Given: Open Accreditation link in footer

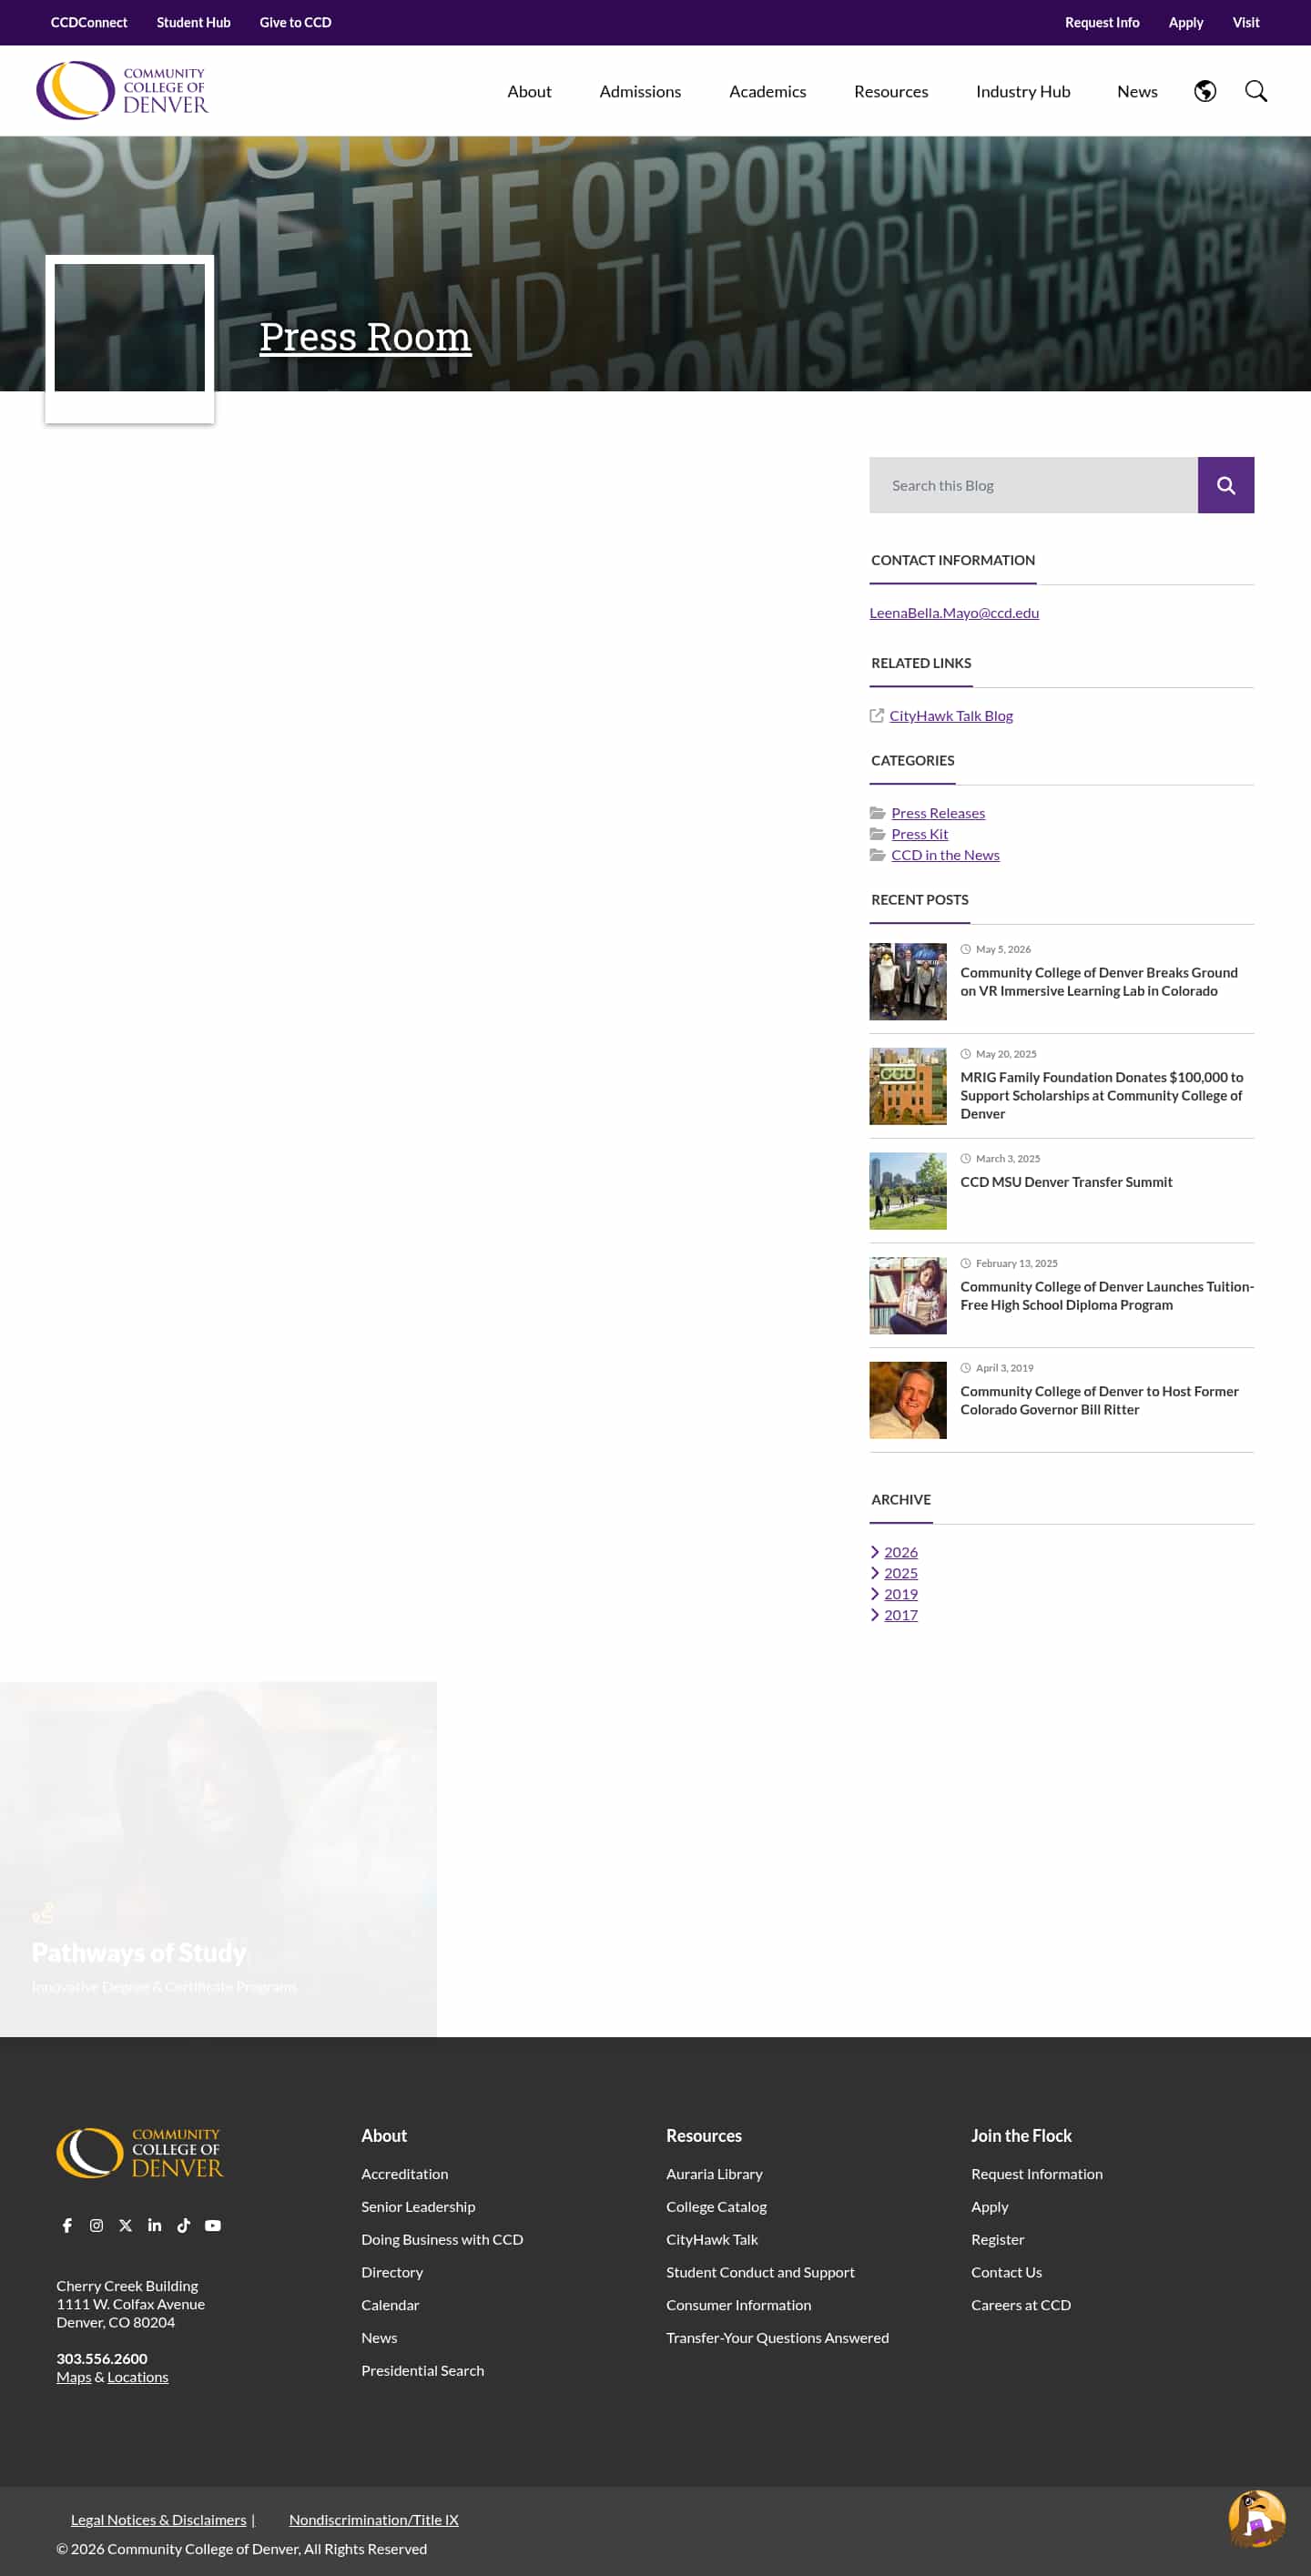Looking at the screenshot, I should [405, 2174].
